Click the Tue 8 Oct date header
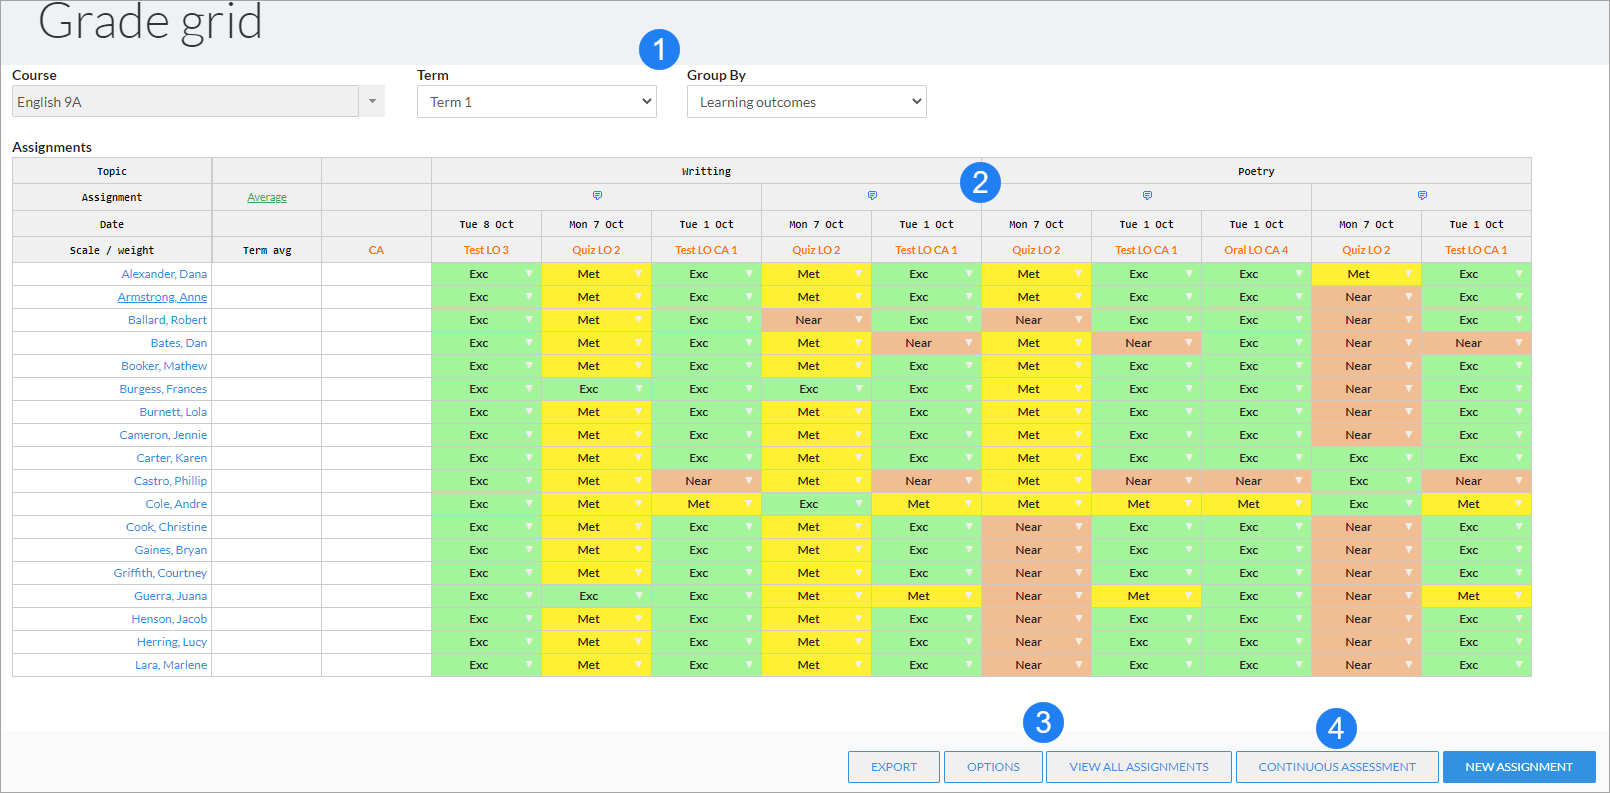1610x793 pixels. click(x=486, y=224)
